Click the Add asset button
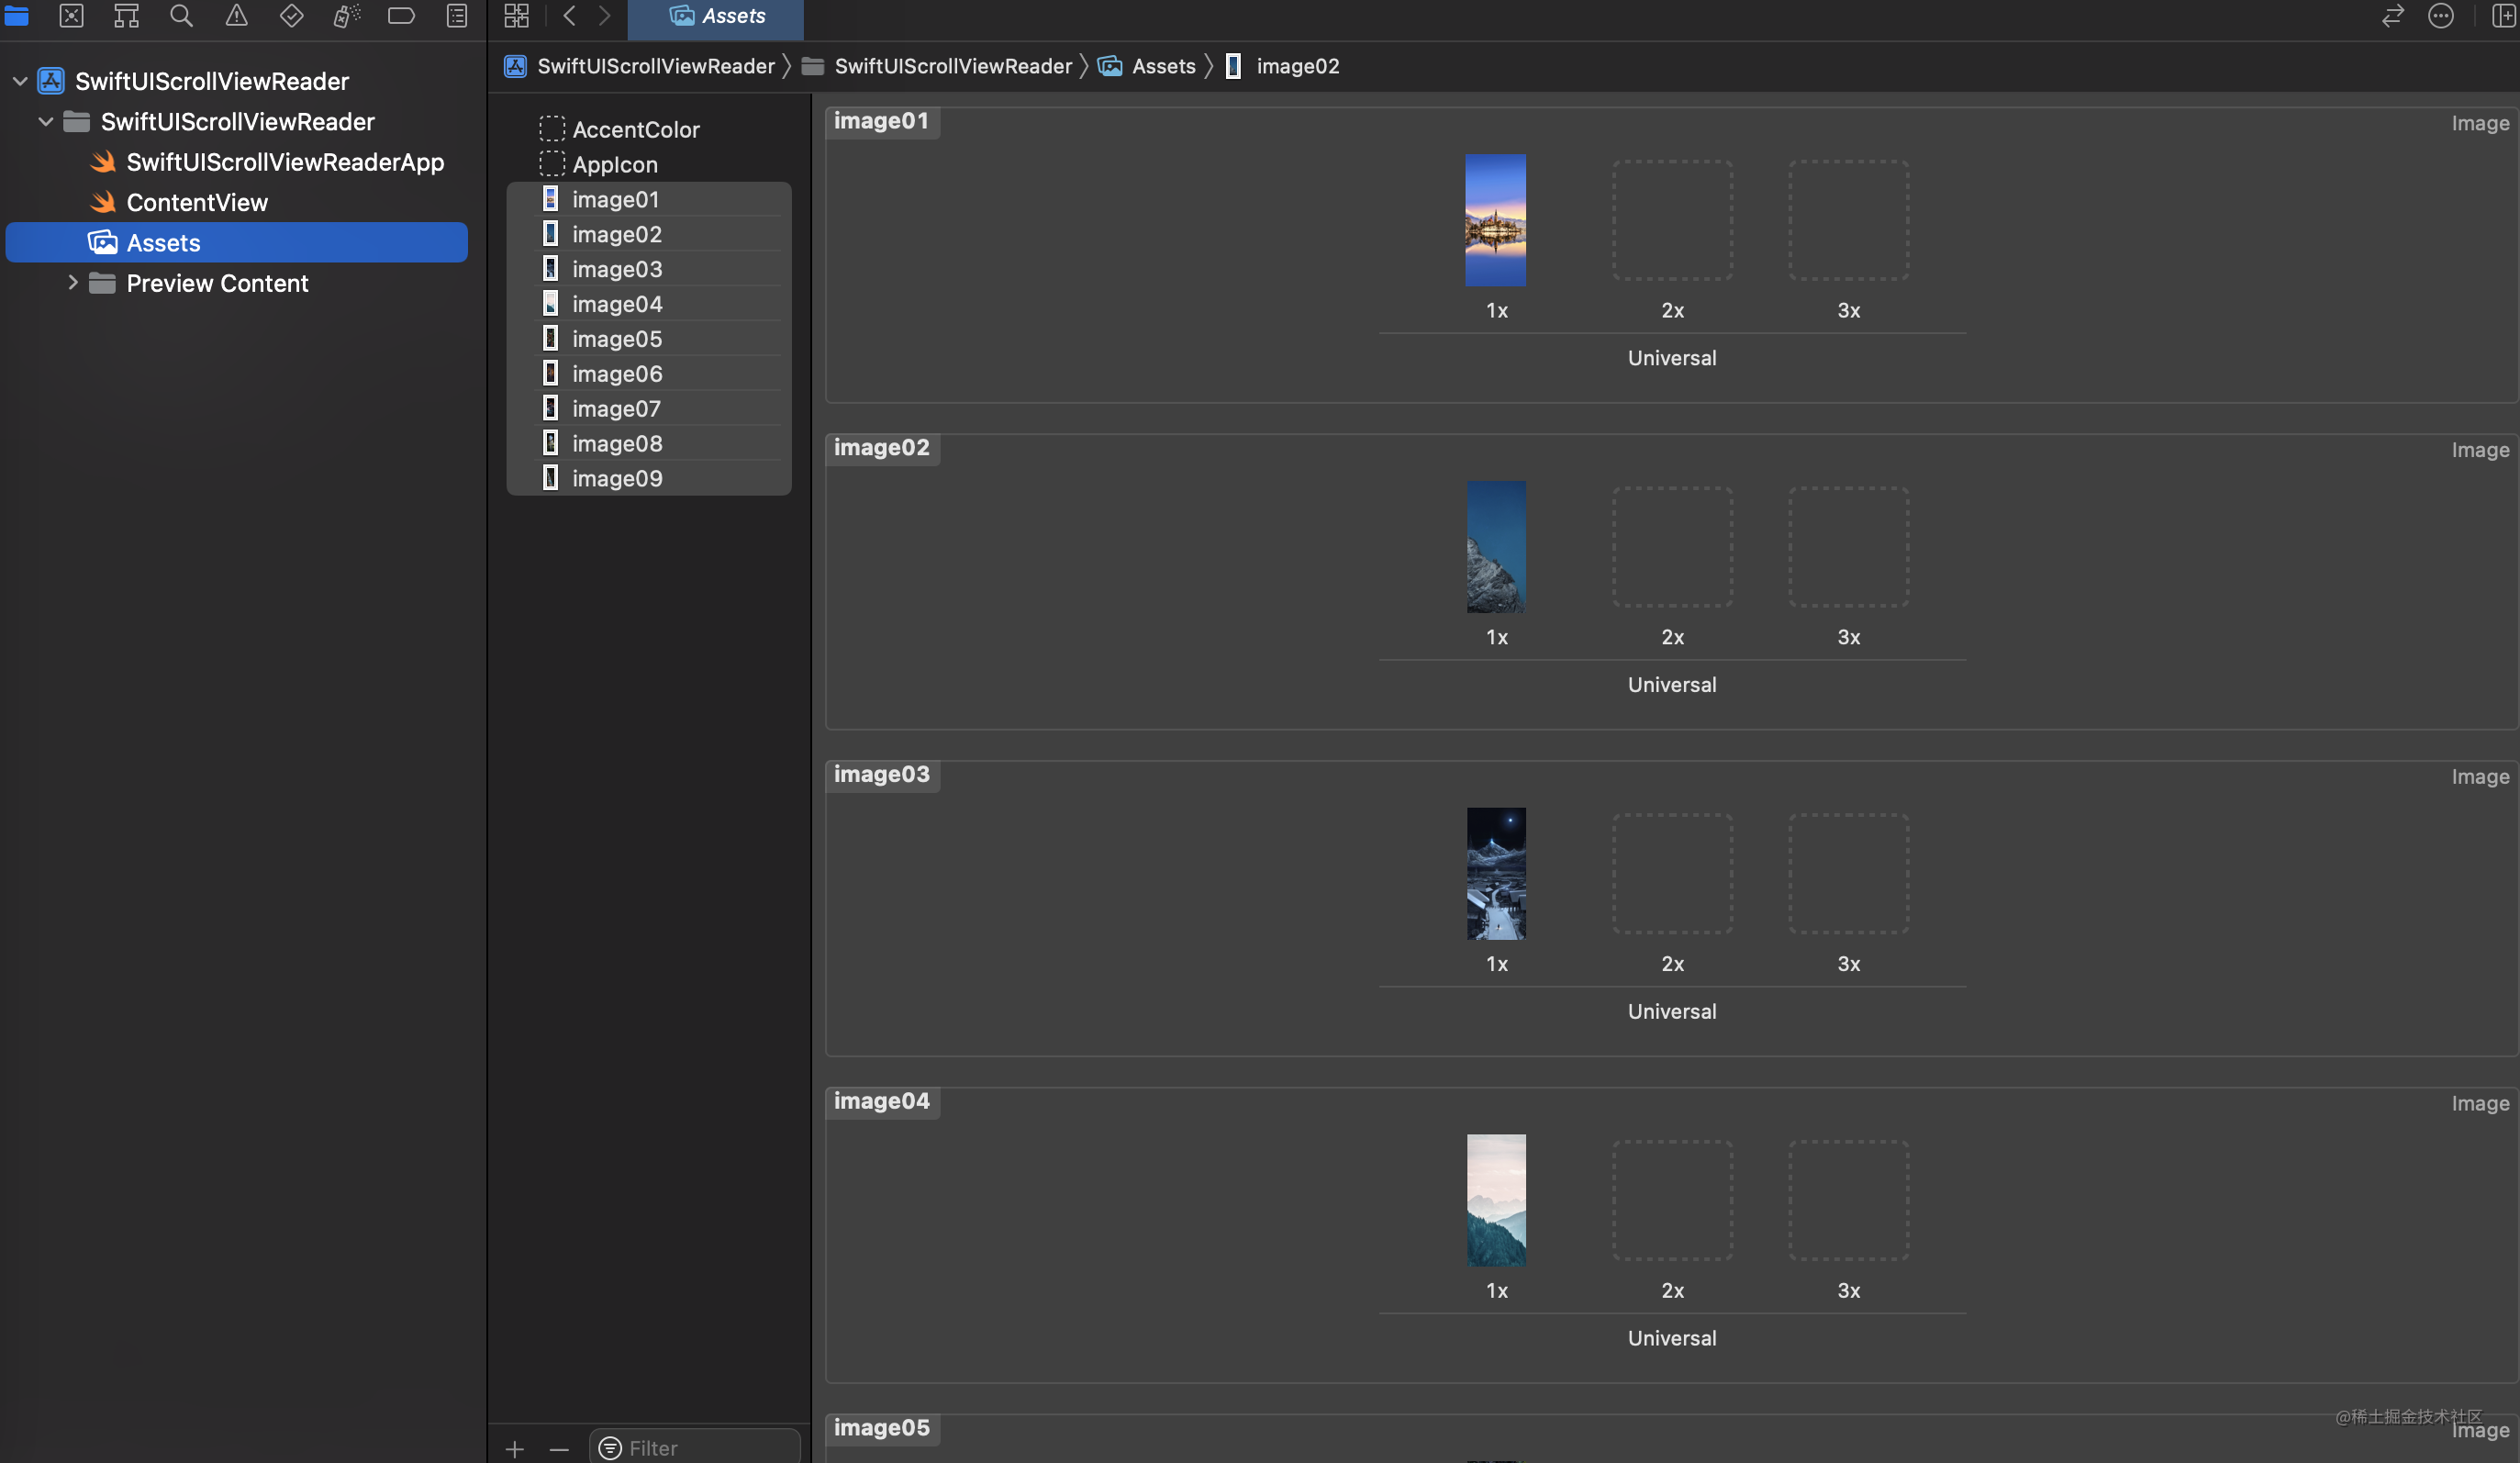2520x1463 pixels. pos(514,1446)
